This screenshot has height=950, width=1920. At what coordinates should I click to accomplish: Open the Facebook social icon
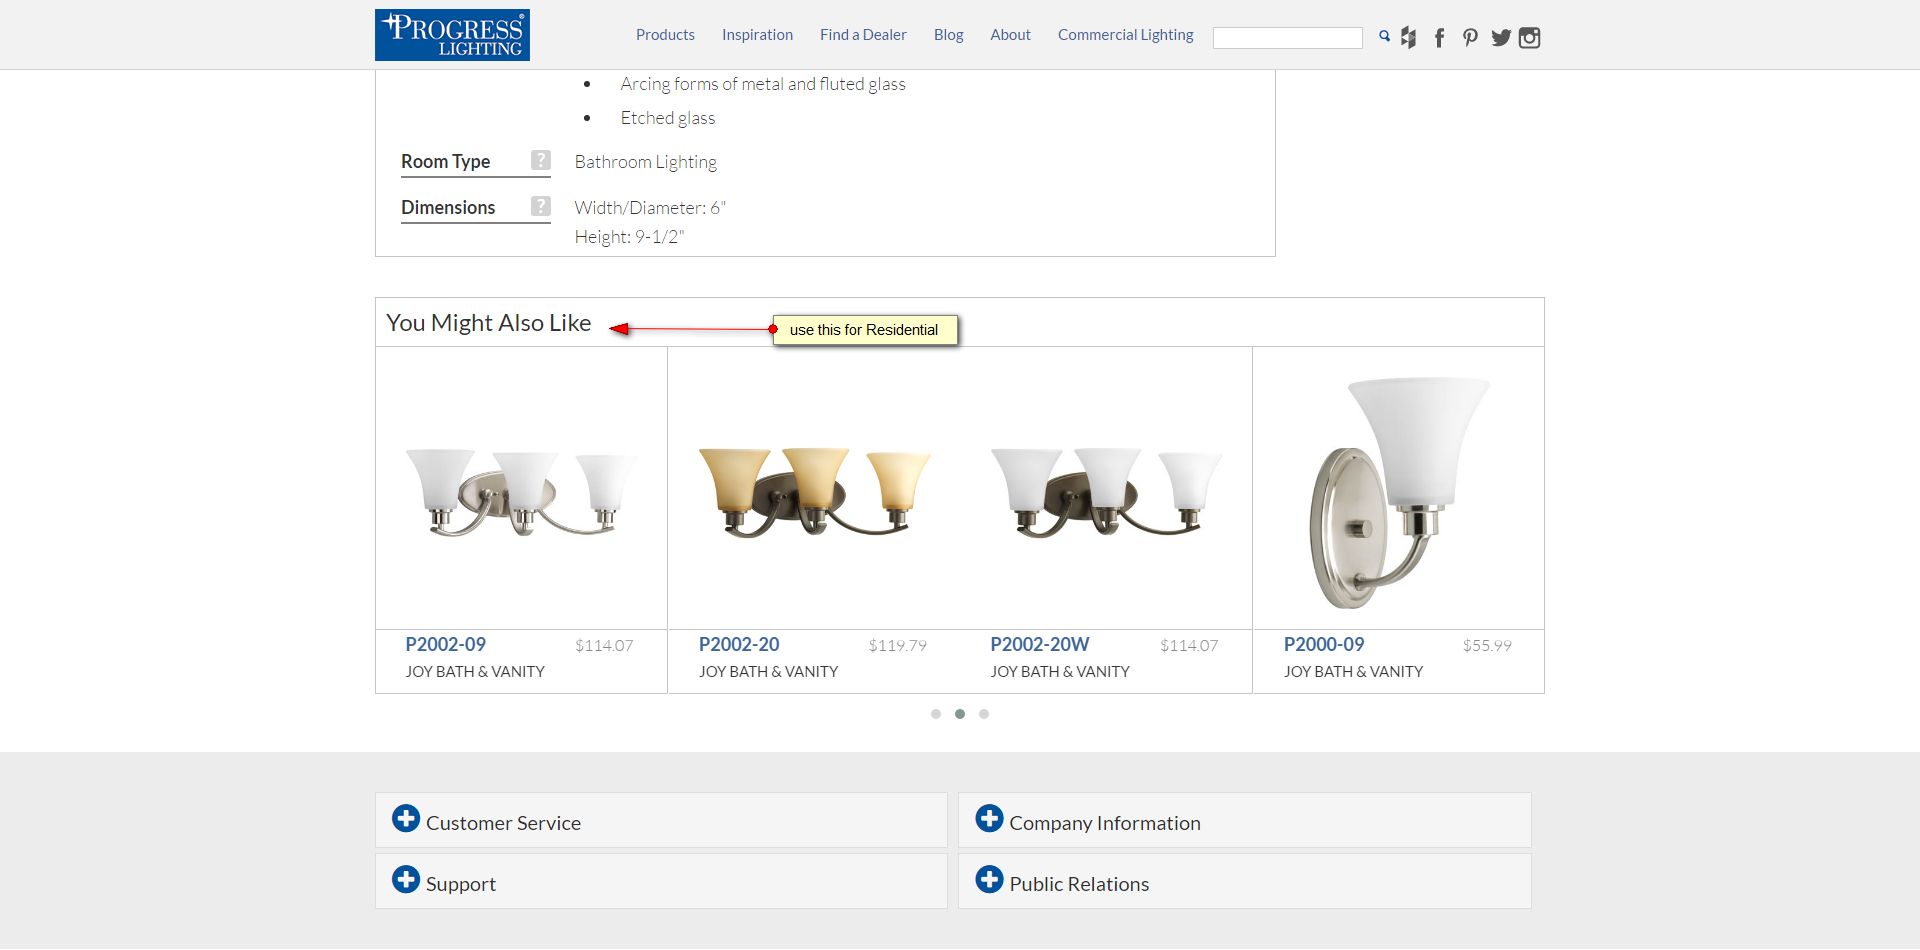coord(1439,38)
